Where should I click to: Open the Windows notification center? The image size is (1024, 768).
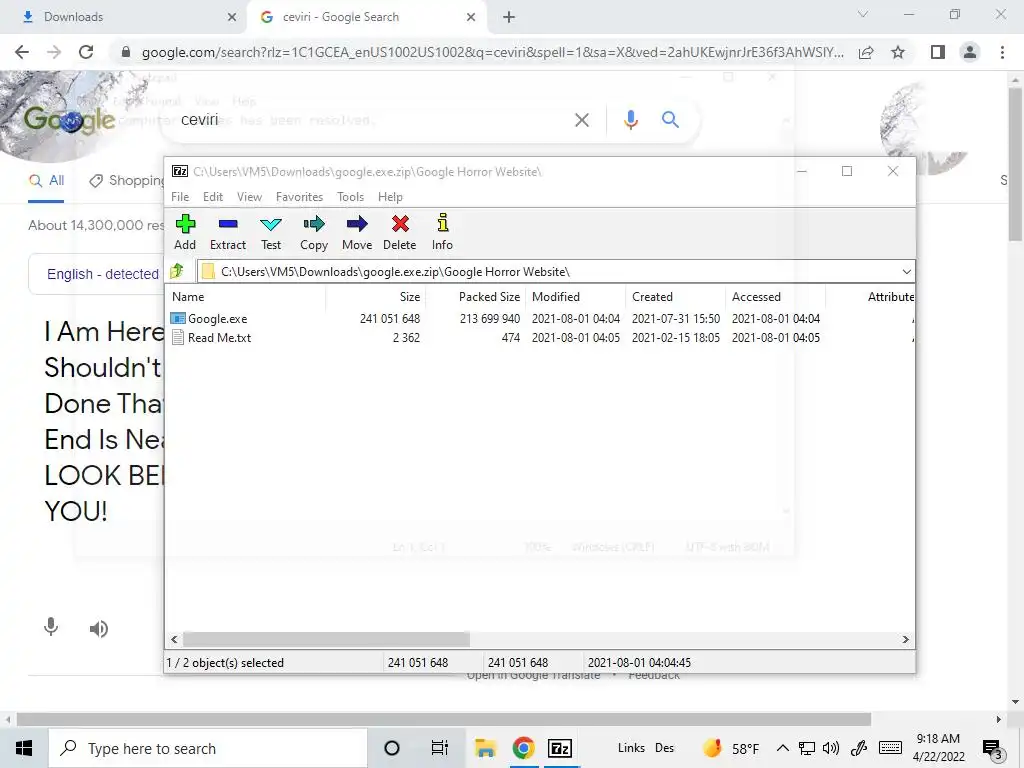click(x=992, y=750)
